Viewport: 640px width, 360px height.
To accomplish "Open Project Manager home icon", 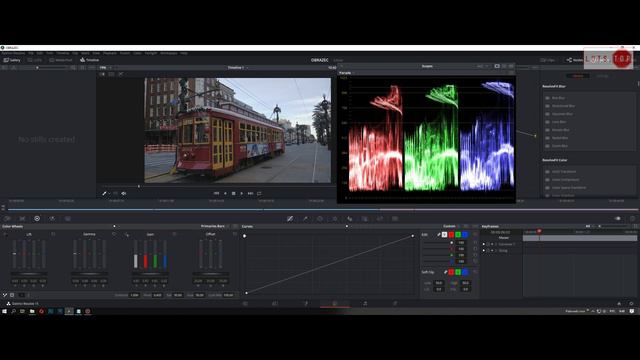I will [619, 303].
